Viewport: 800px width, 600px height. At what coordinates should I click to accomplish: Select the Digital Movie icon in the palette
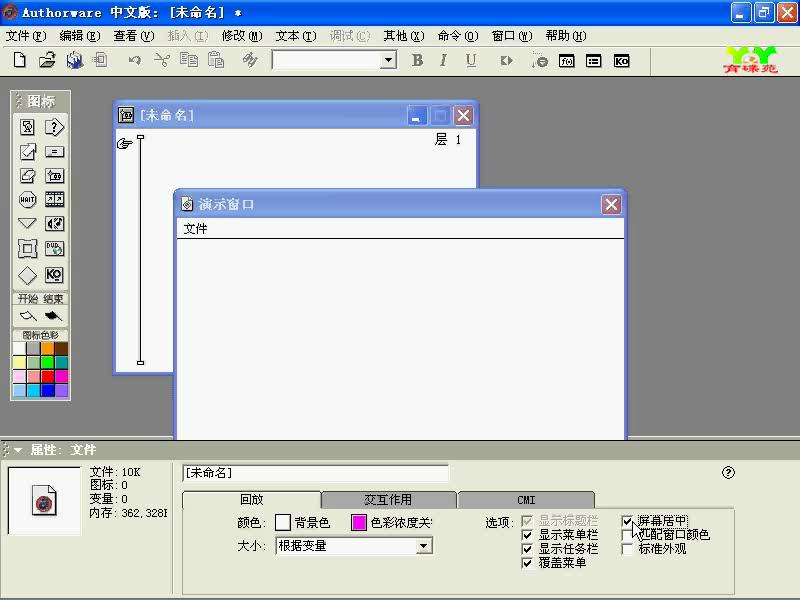pyautogui.click(x=54, y=199)
